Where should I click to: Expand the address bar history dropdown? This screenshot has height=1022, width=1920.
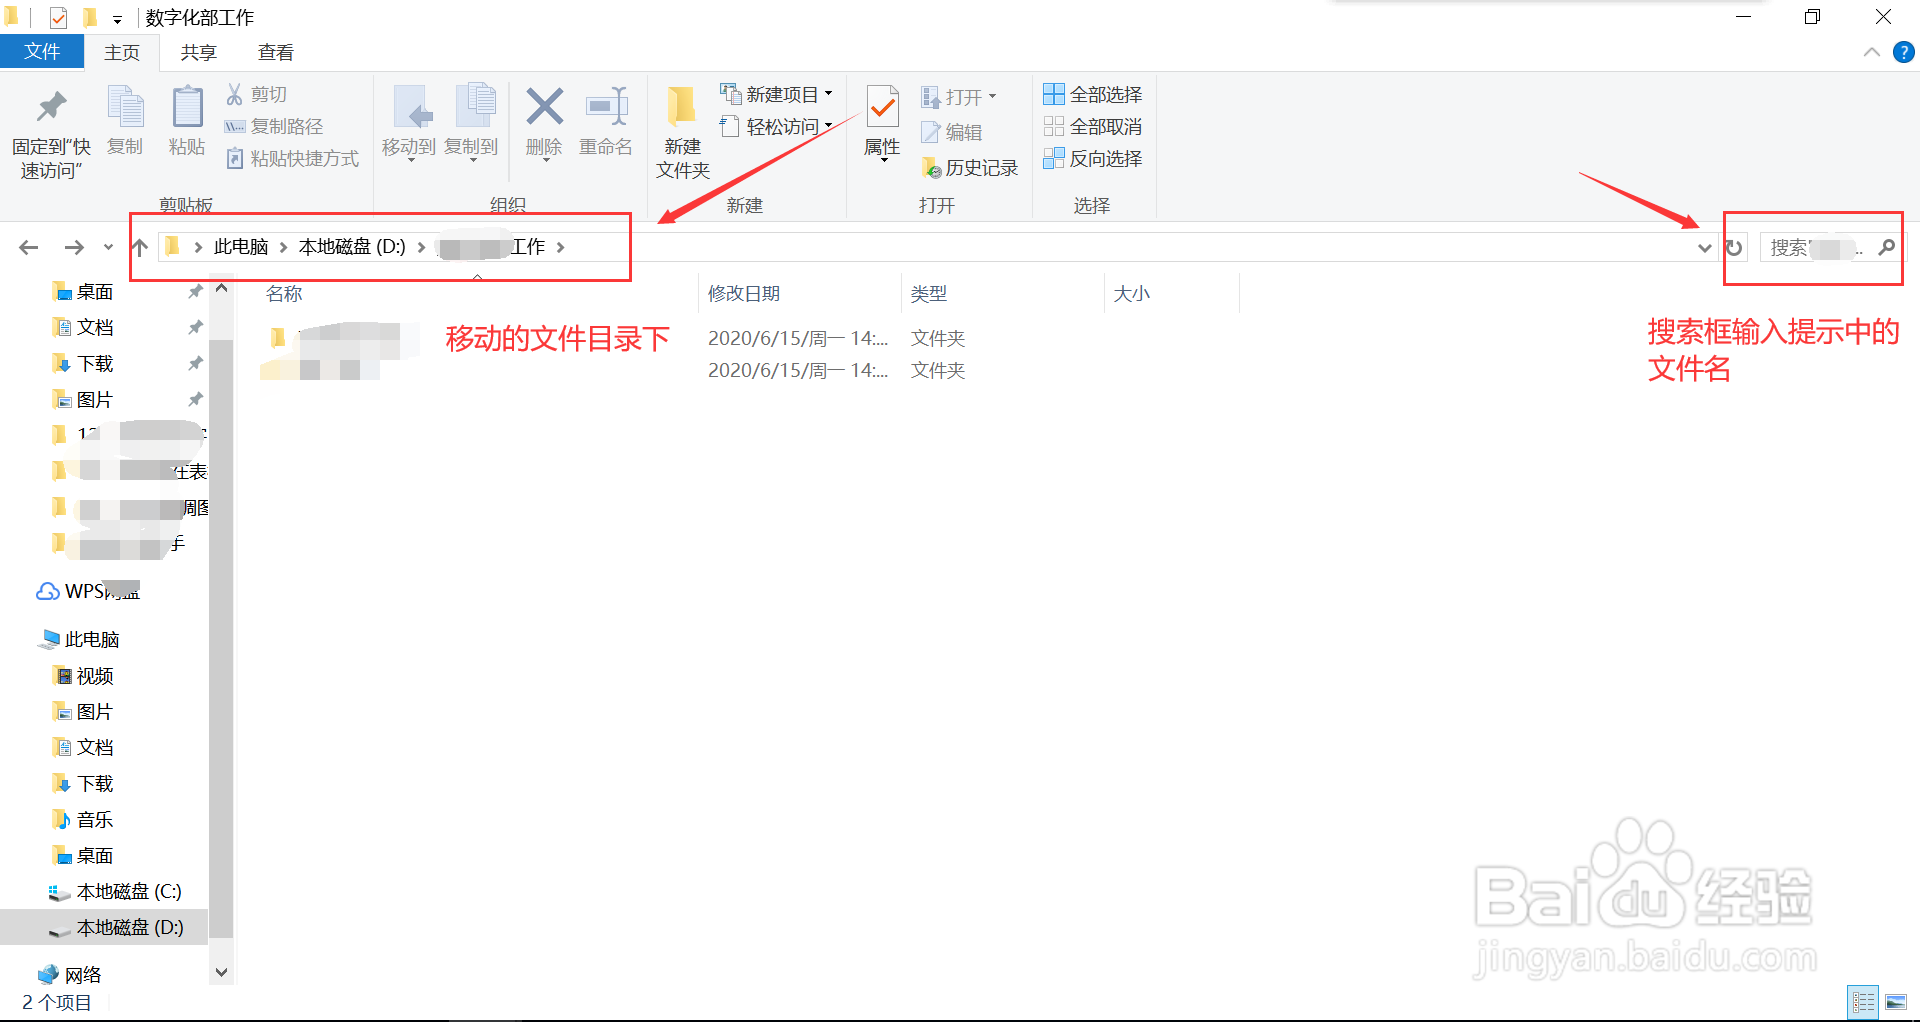(1705, 247)
